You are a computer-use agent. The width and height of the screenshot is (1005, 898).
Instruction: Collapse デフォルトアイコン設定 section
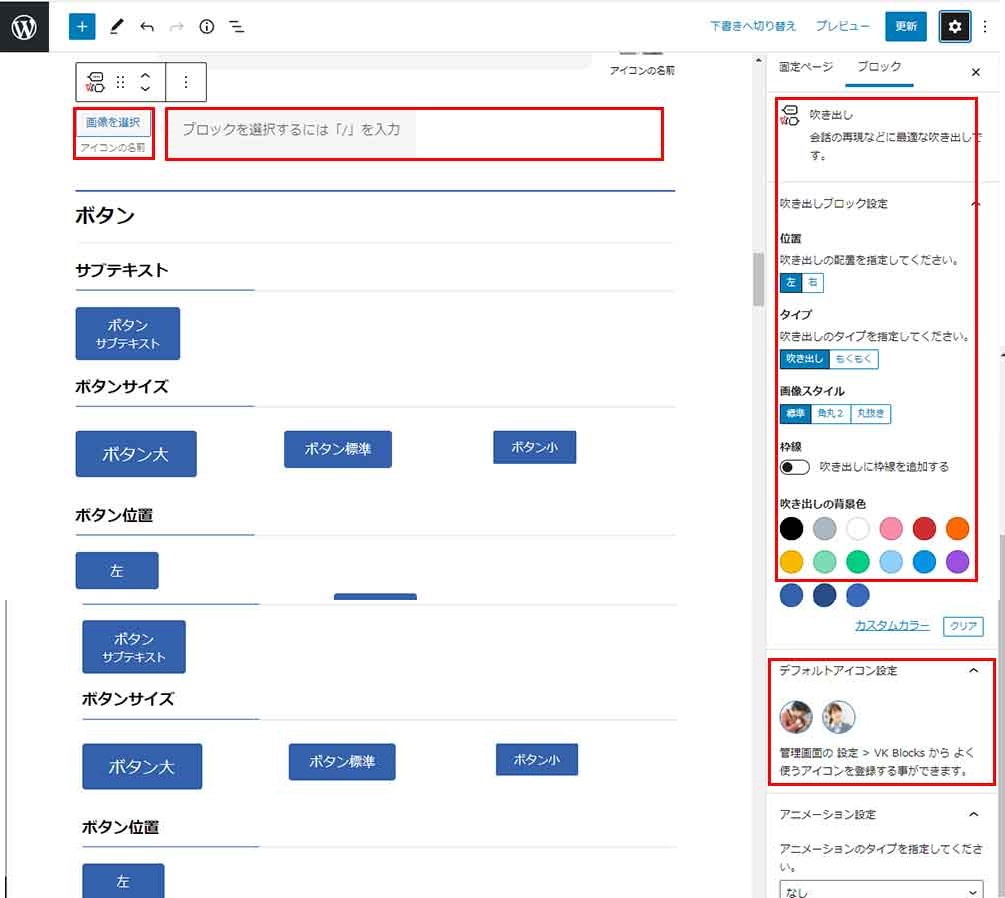coord(973,671)
